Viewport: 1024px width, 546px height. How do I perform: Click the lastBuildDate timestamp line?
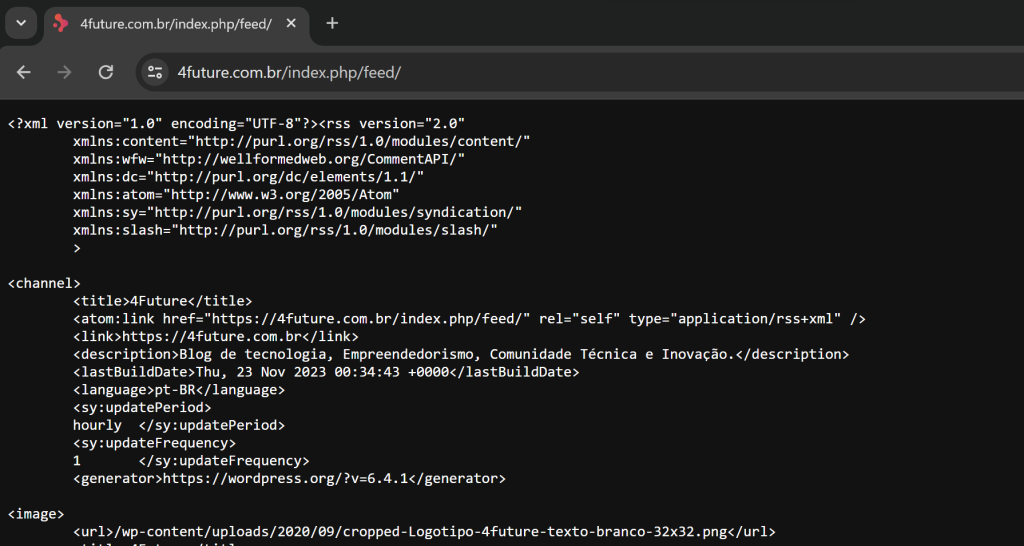pos(326,372)
